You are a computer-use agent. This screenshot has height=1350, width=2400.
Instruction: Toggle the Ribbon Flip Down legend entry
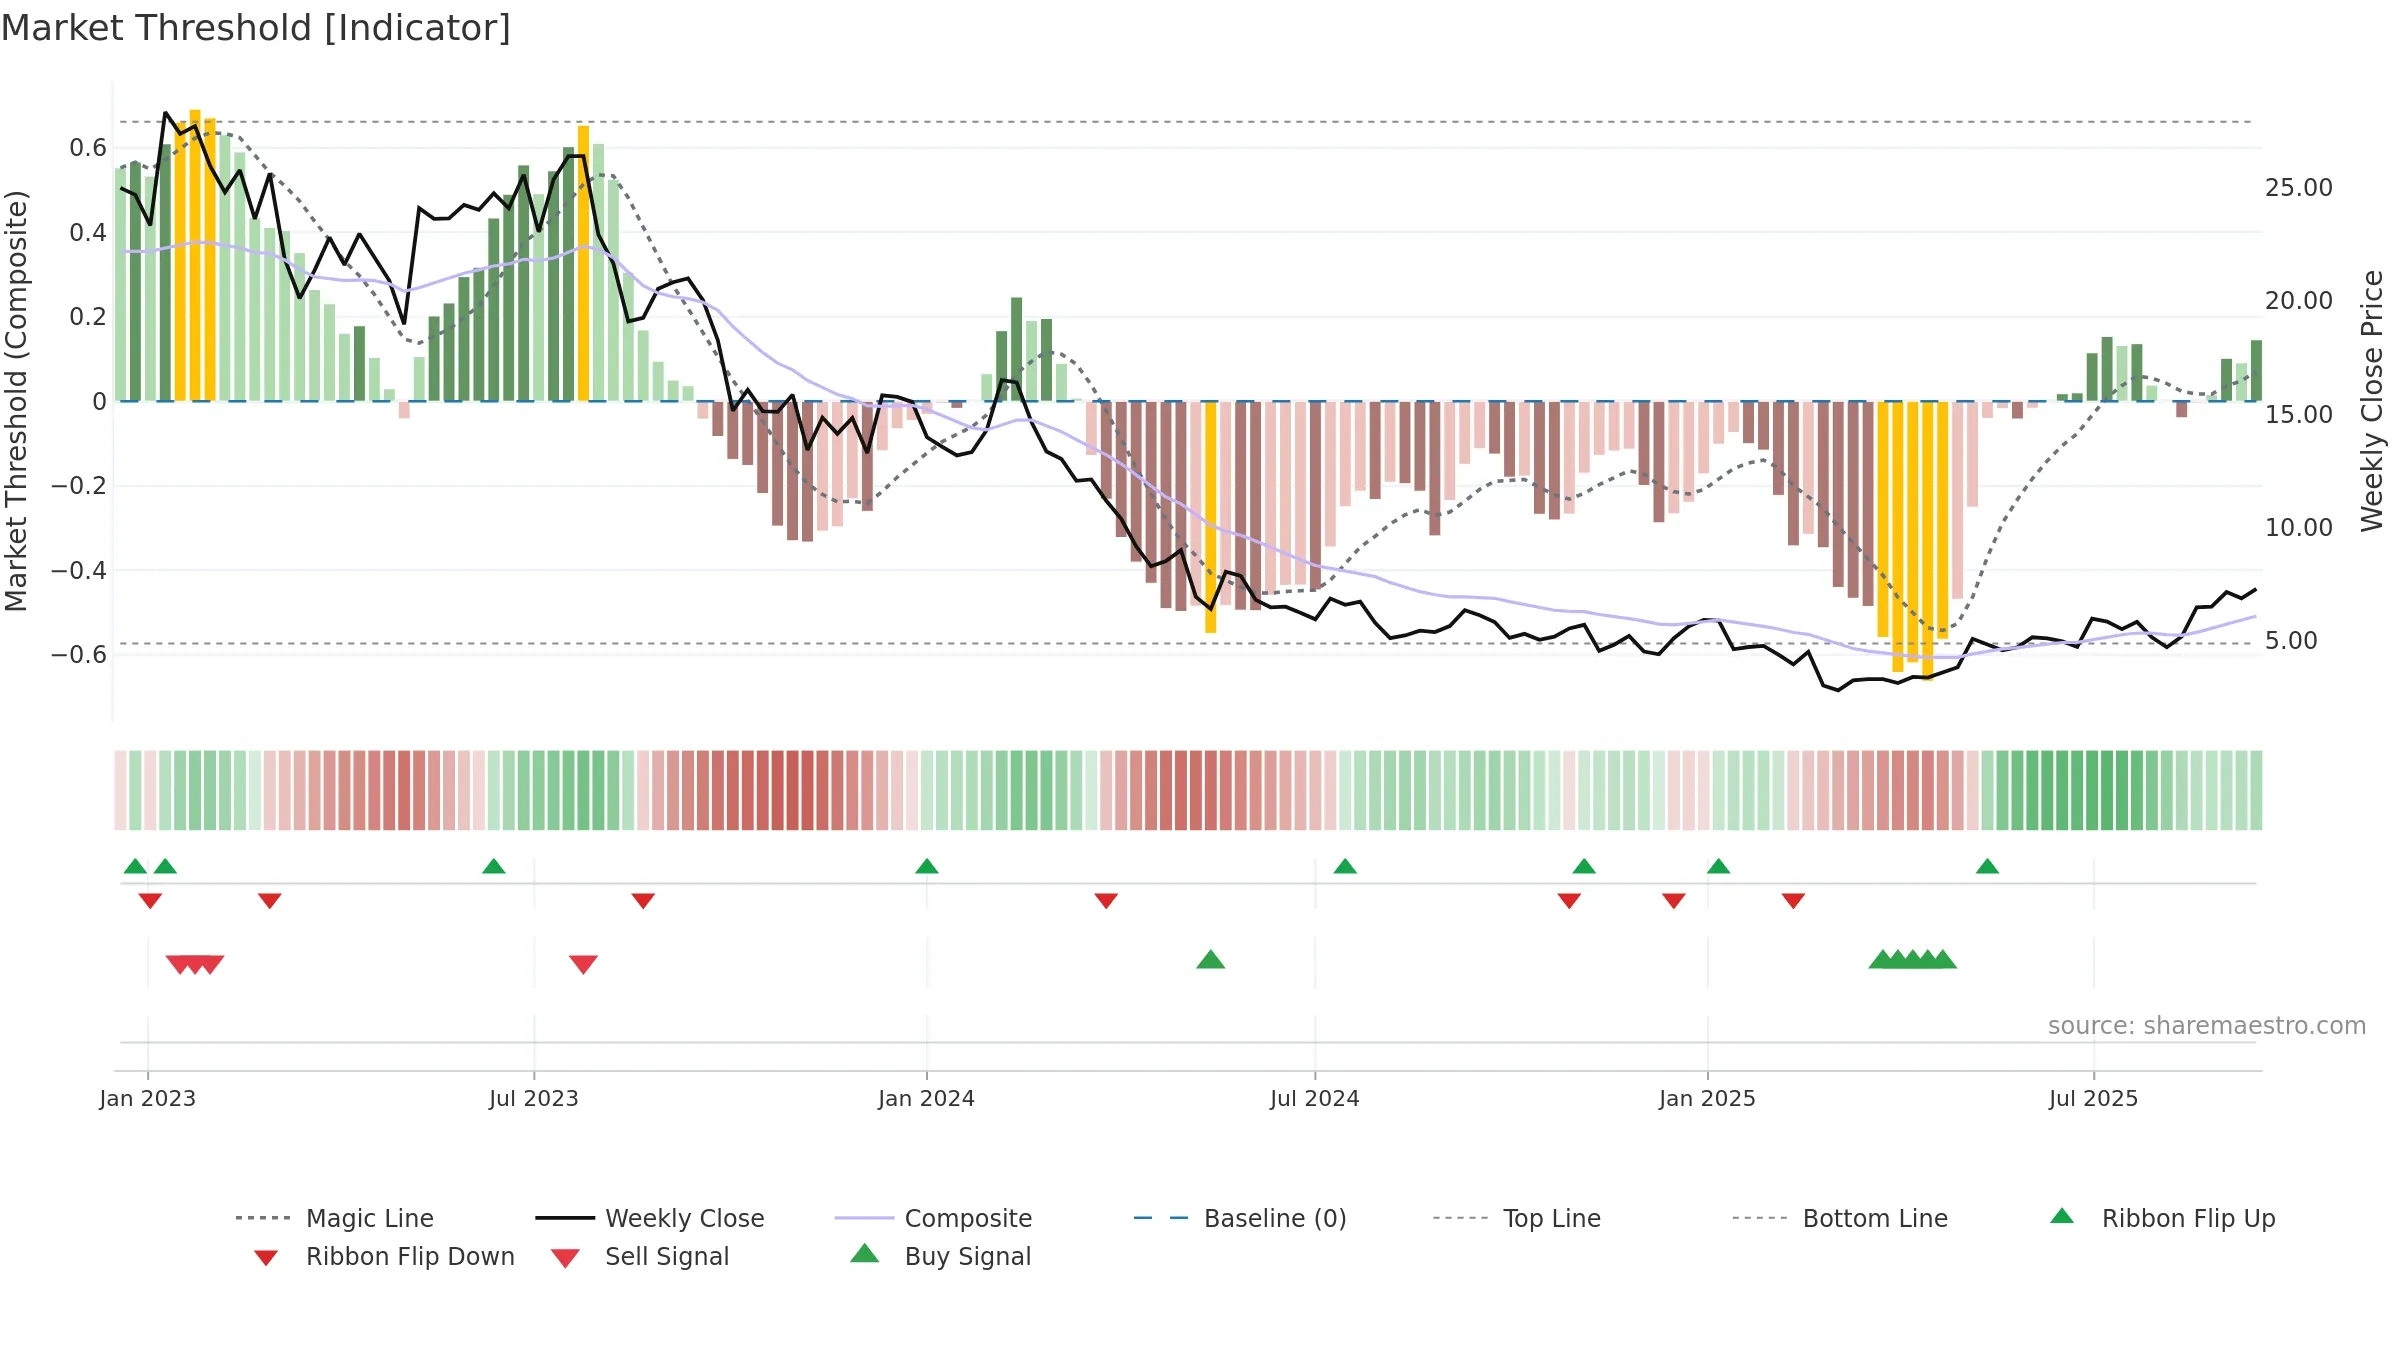click(383, 1256)
